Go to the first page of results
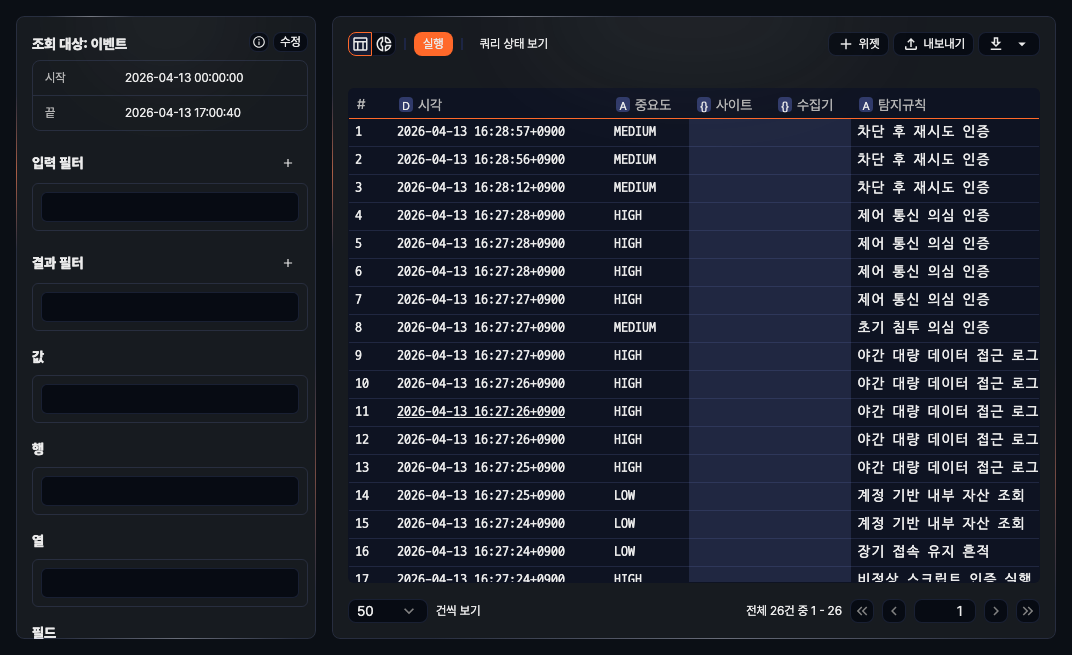 pos(862,611)
